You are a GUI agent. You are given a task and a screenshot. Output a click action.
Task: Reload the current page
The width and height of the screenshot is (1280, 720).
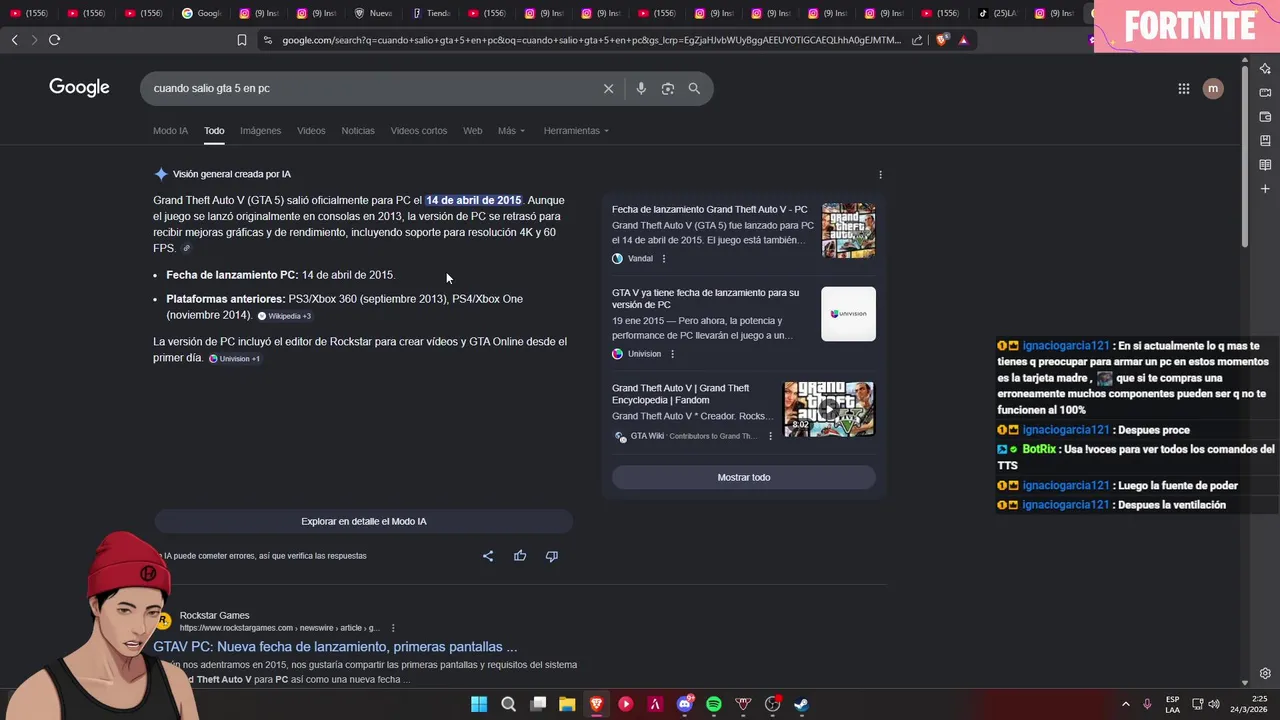(x=54, y=40)
